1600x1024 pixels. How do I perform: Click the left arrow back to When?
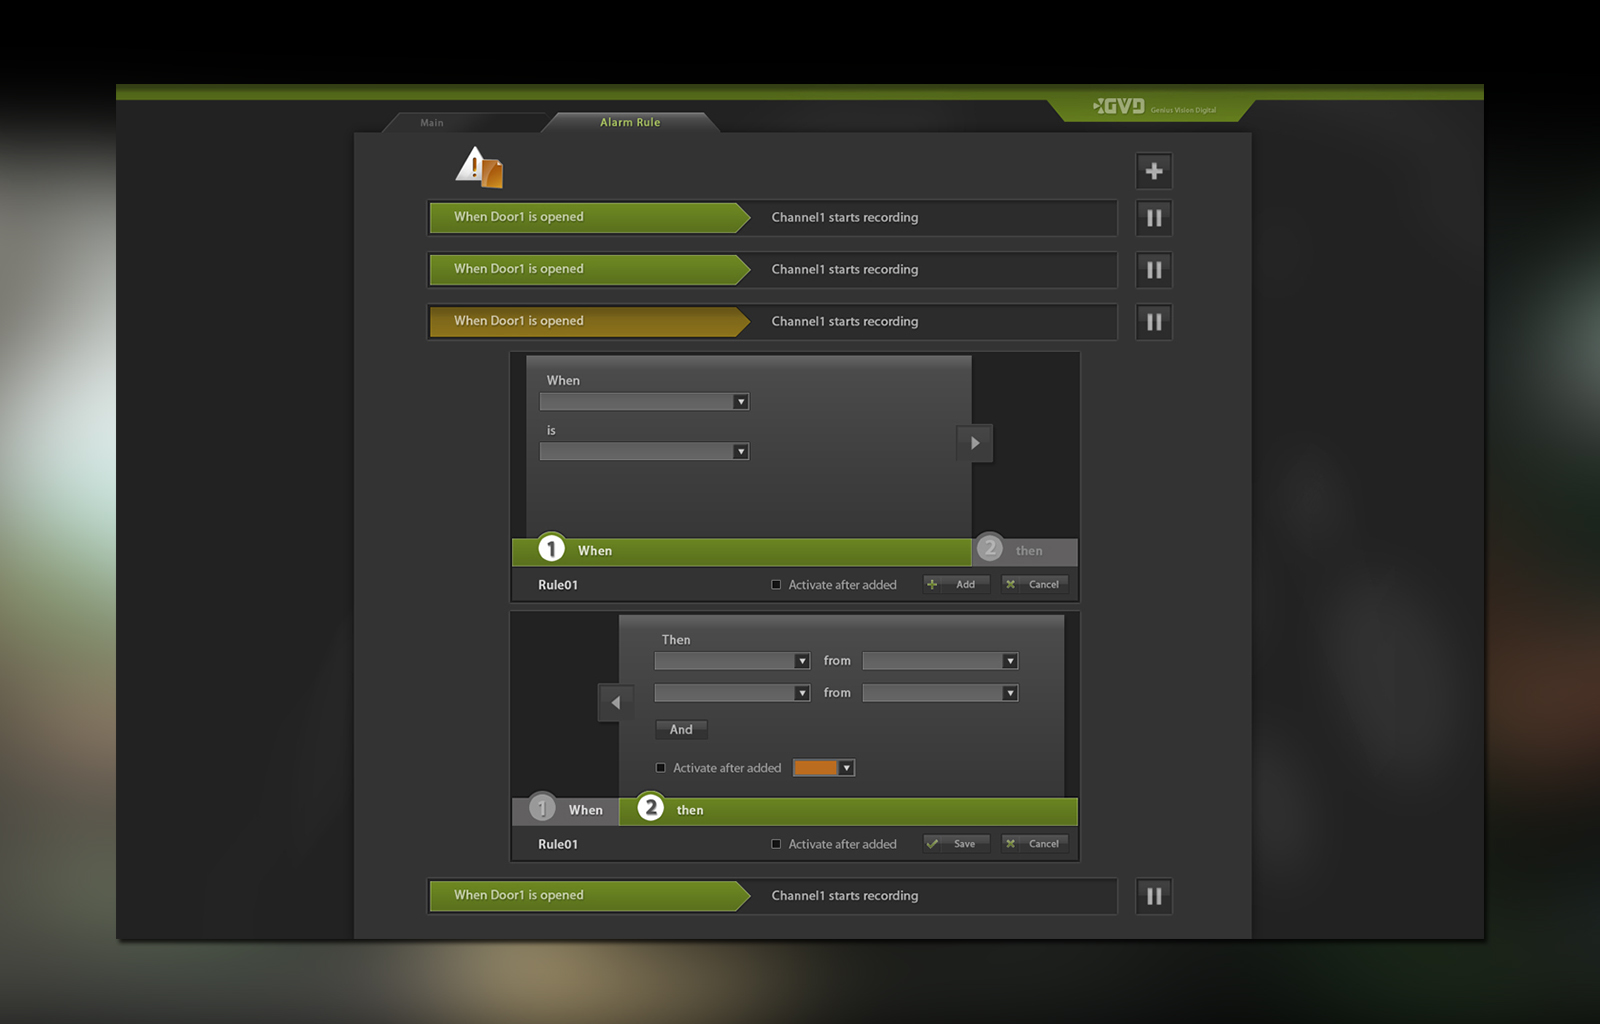(x=615, y=703)
